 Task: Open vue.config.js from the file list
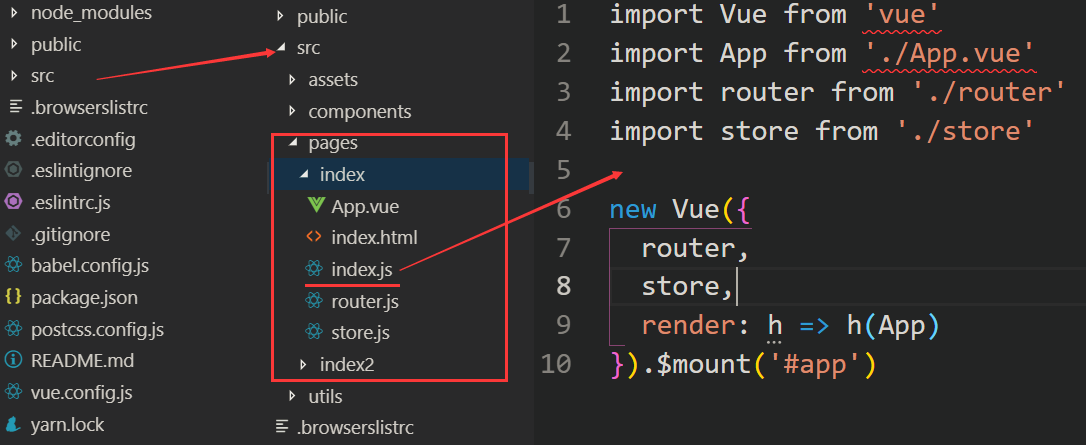81,392
